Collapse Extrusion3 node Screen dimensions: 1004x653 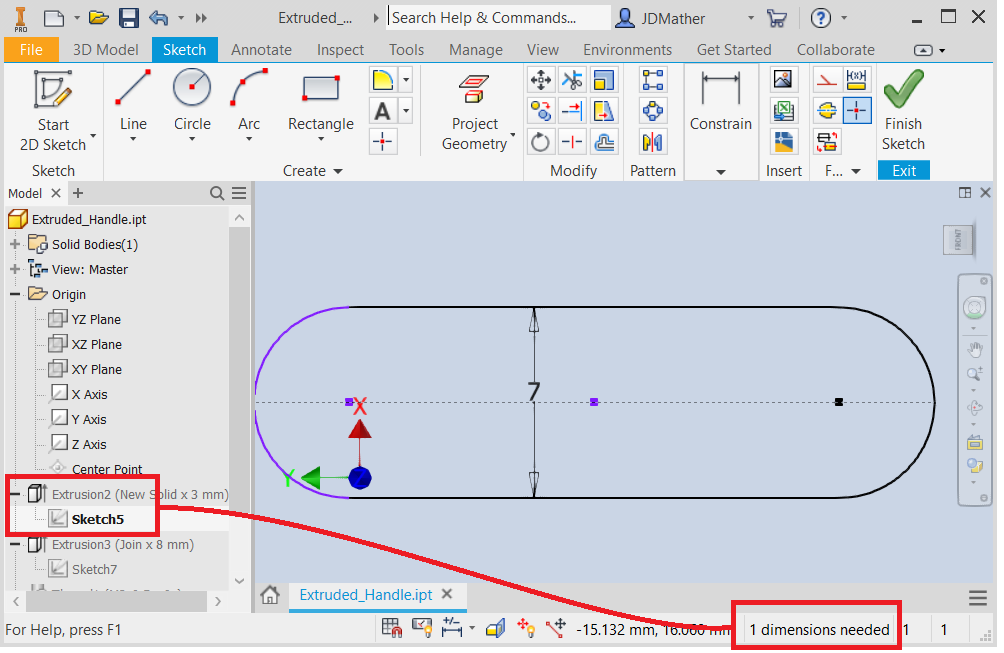tap(15, 544)
